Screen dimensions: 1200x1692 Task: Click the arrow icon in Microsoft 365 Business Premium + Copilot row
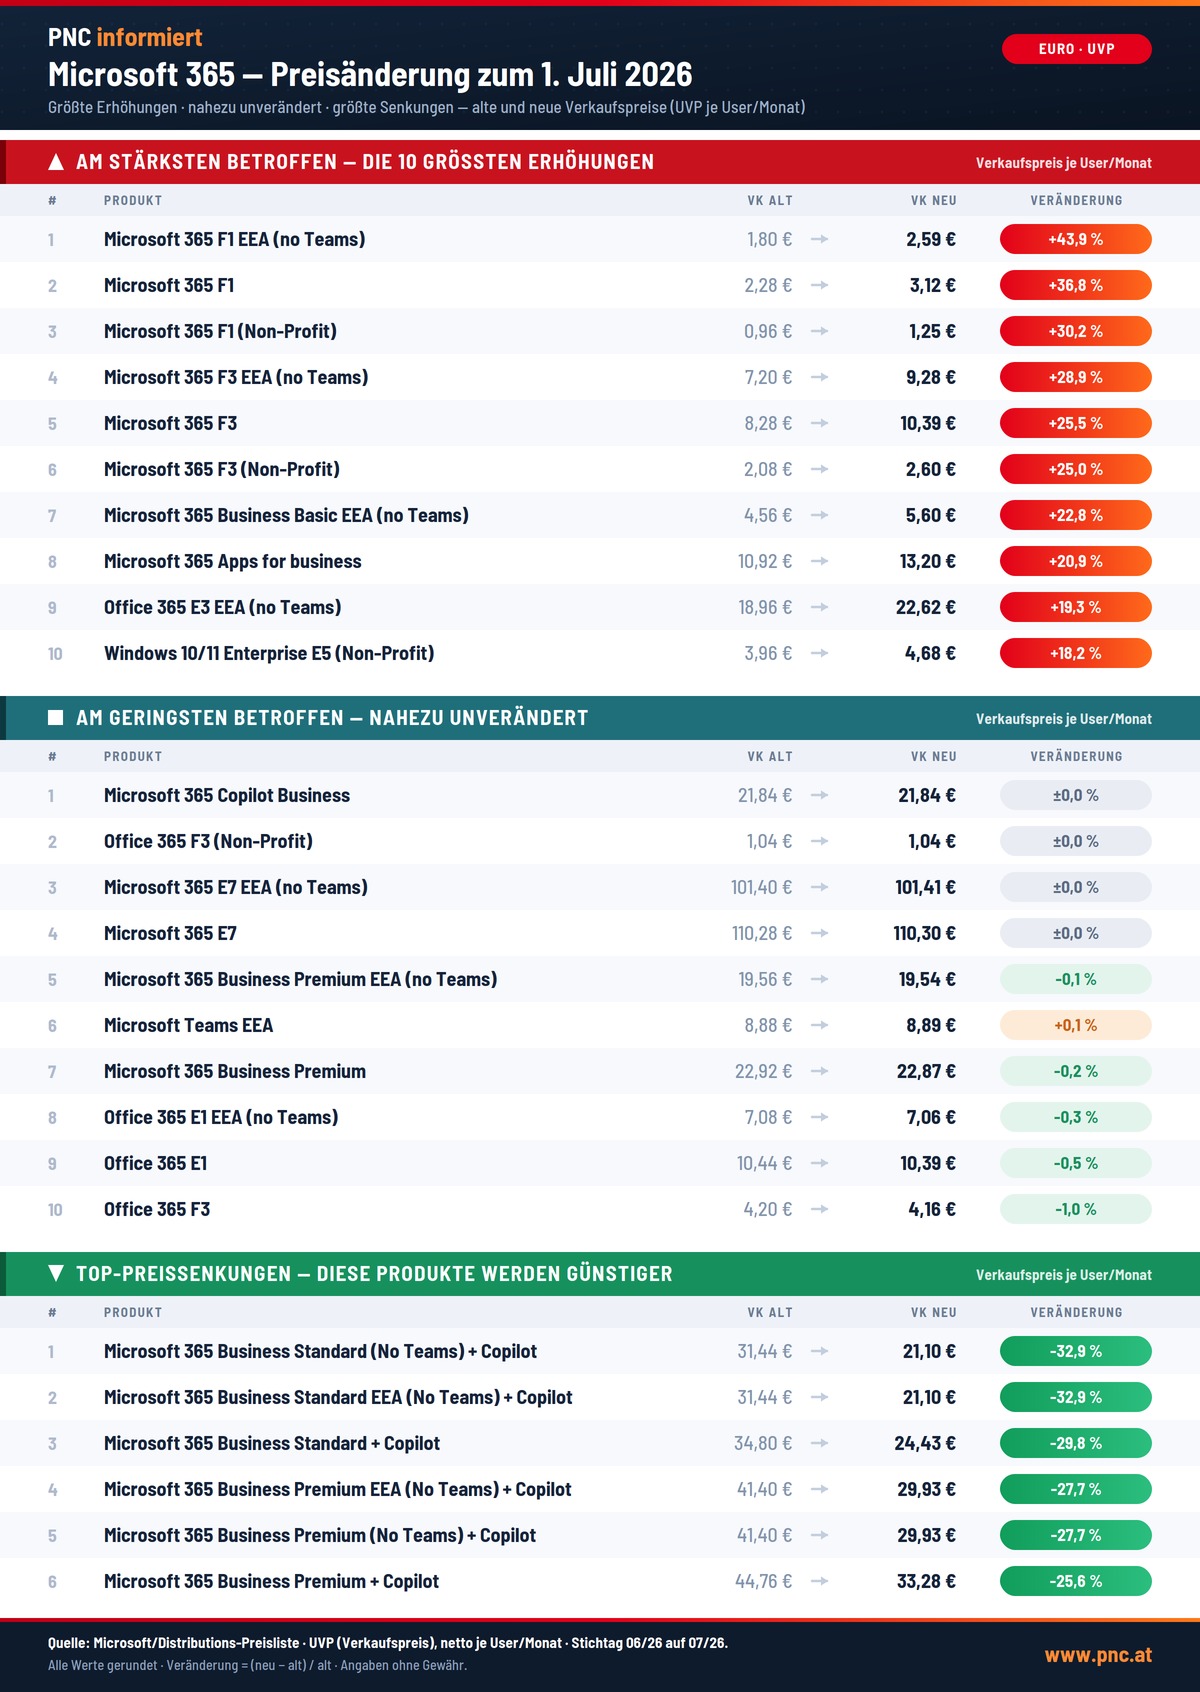pos(819,1581)
